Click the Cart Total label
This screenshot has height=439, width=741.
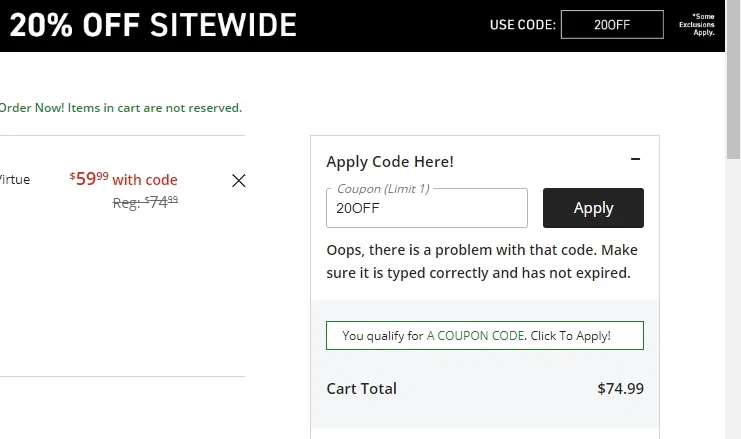tap(361, 389)
